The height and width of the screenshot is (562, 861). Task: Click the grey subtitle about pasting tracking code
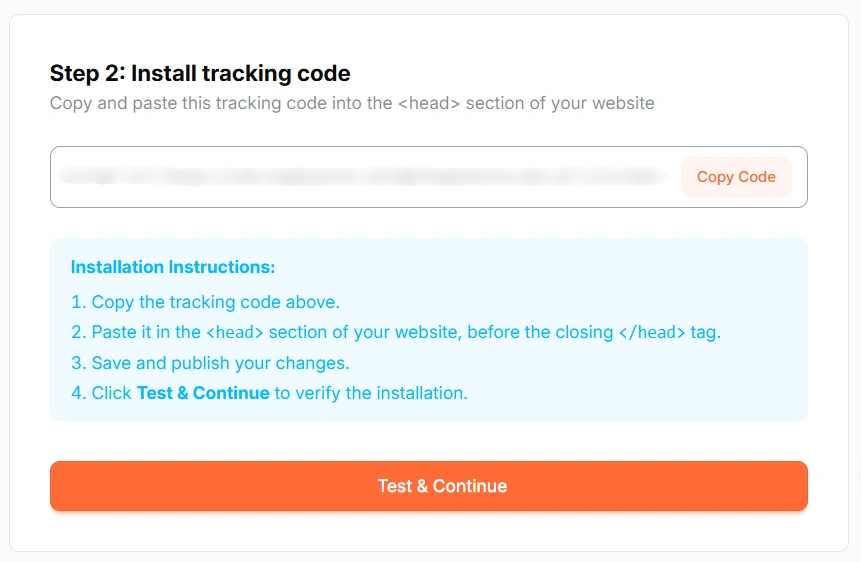point(352,103)
